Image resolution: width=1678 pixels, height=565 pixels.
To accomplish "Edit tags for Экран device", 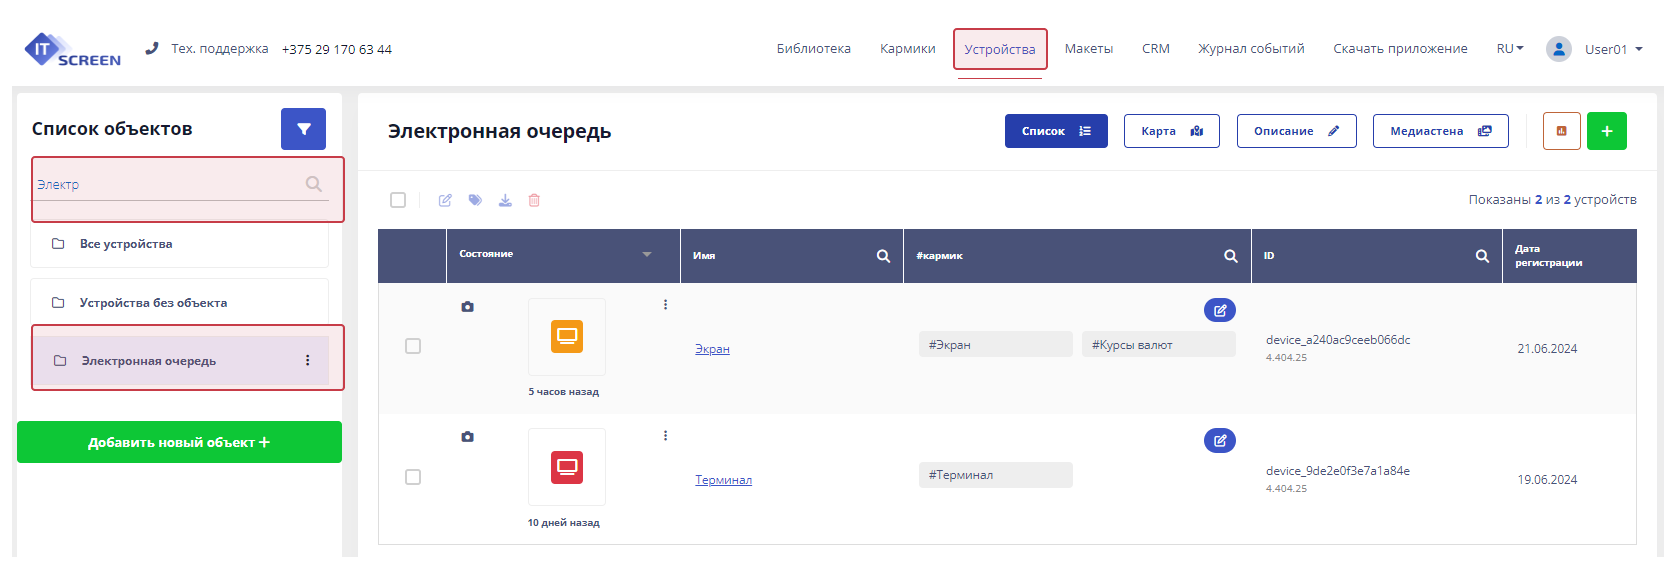I will 1220,310.
